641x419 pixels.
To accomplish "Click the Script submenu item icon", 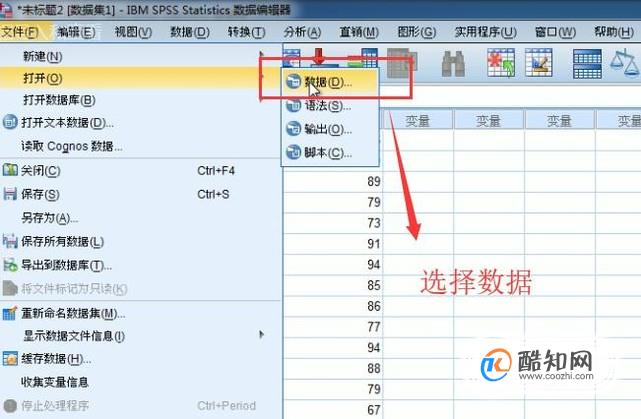I will (294, 153).
